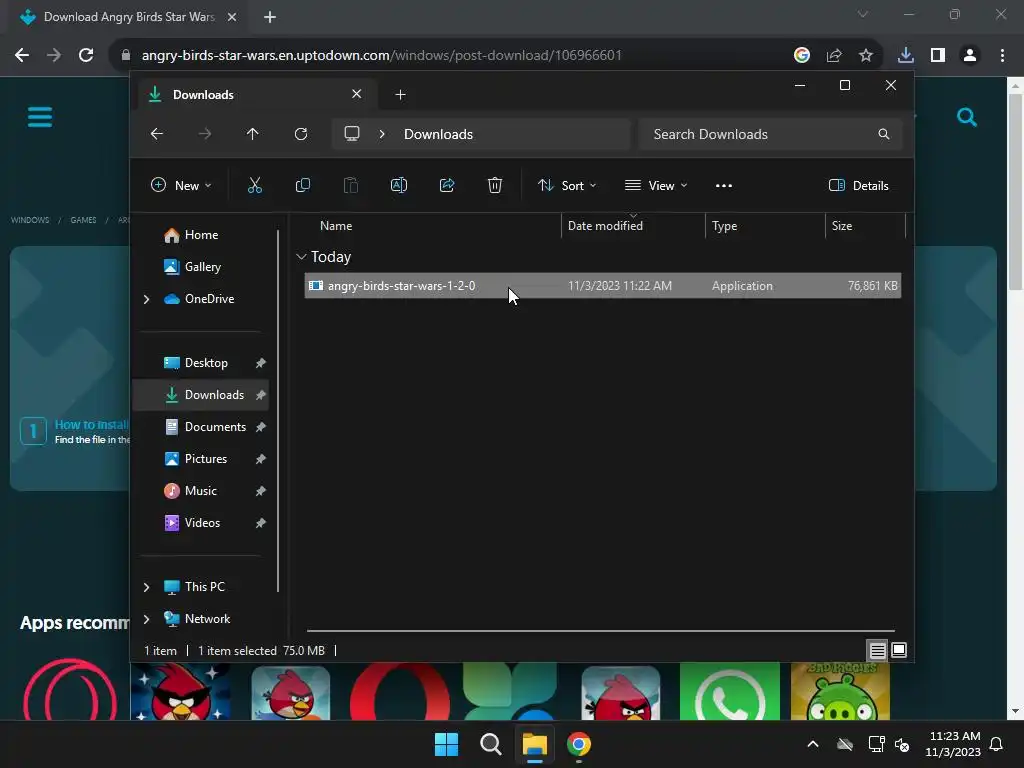
Task: Click the PC icon in address bar
Action: click(352, 134)
